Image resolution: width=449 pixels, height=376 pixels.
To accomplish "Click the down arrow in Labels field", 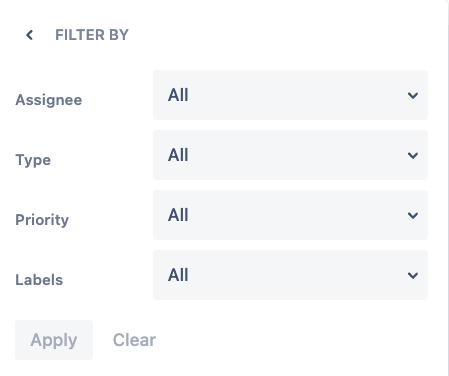I will click(x=413, y=276).
